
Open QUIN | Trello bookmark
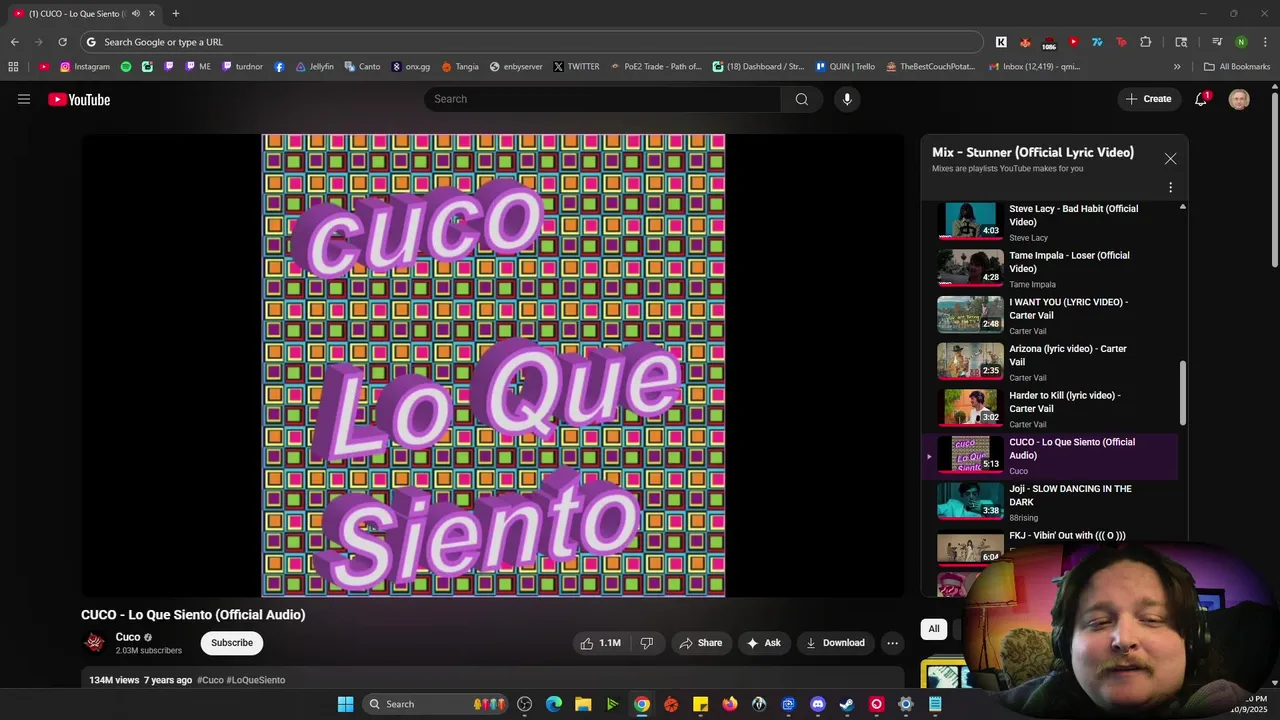pos(845,67)
